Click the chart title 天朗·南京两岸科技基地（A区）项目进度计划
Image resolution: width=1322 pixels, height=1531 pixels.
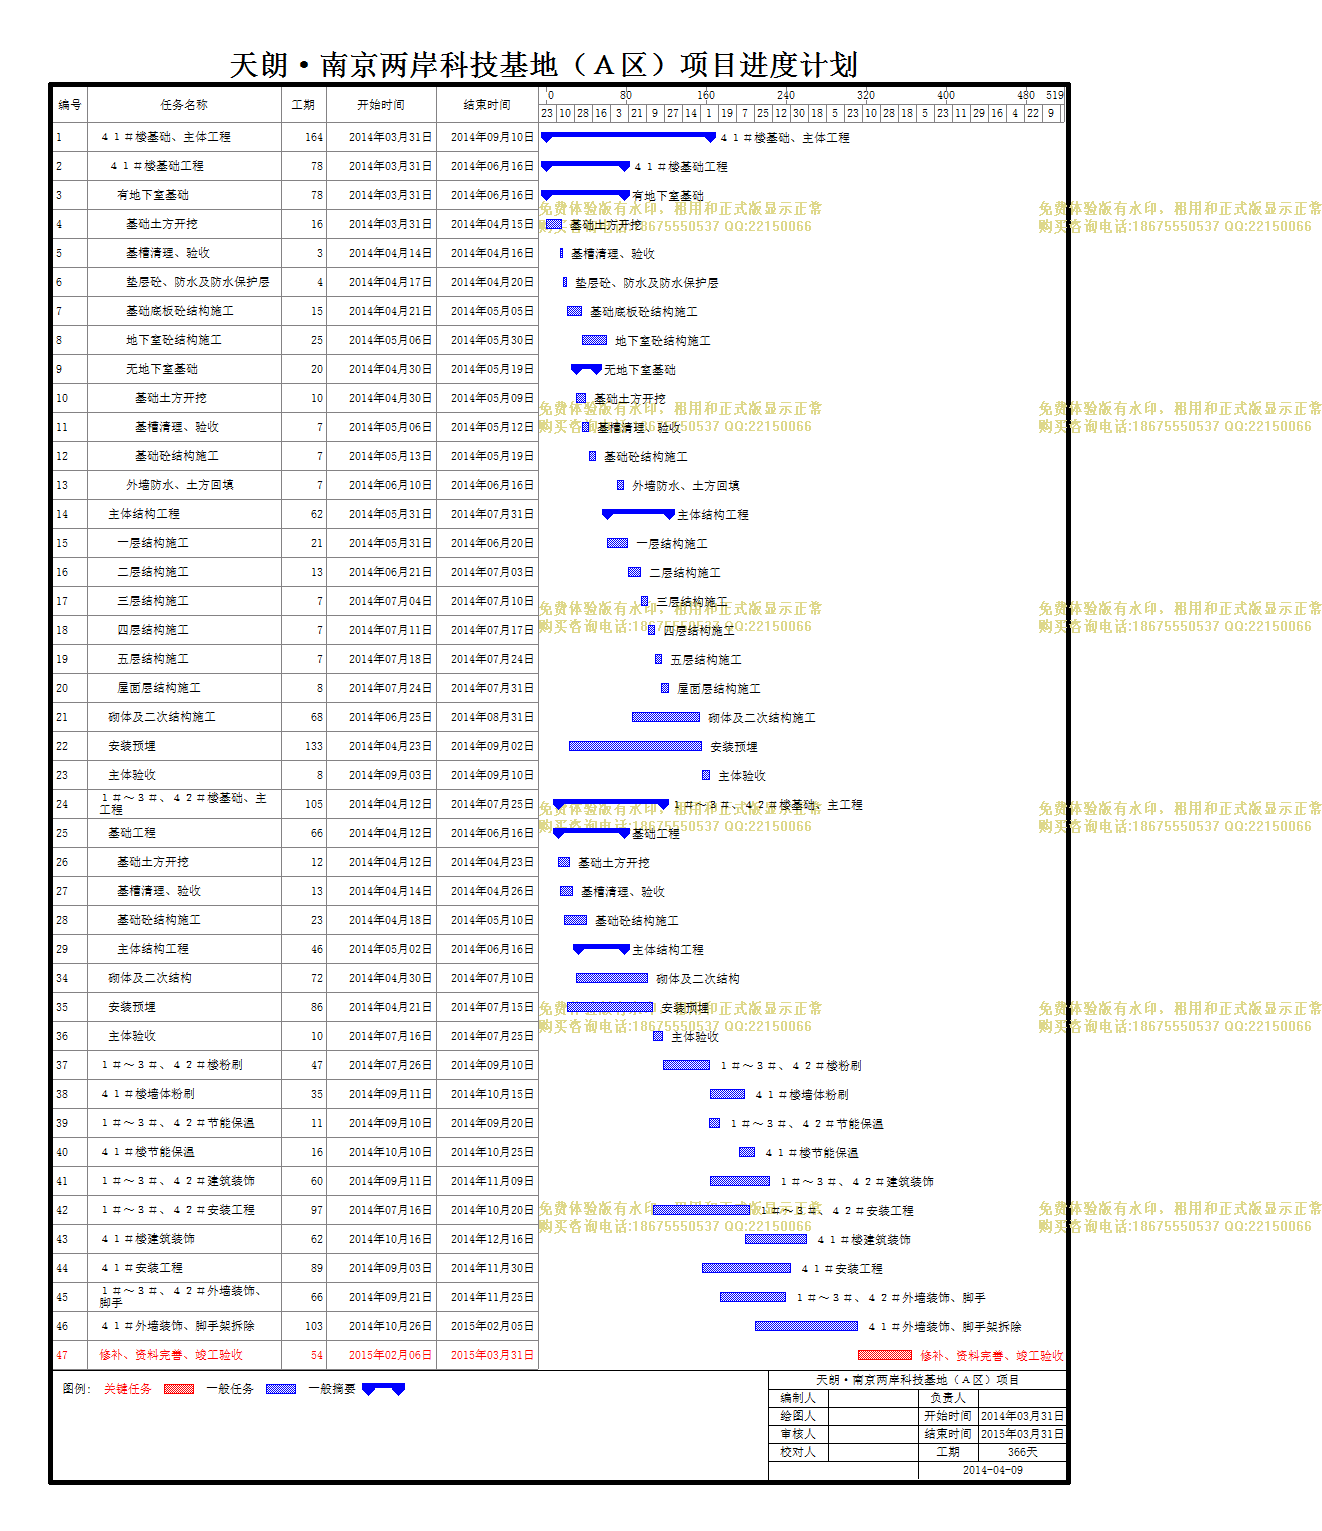click(x=544, y=65)
